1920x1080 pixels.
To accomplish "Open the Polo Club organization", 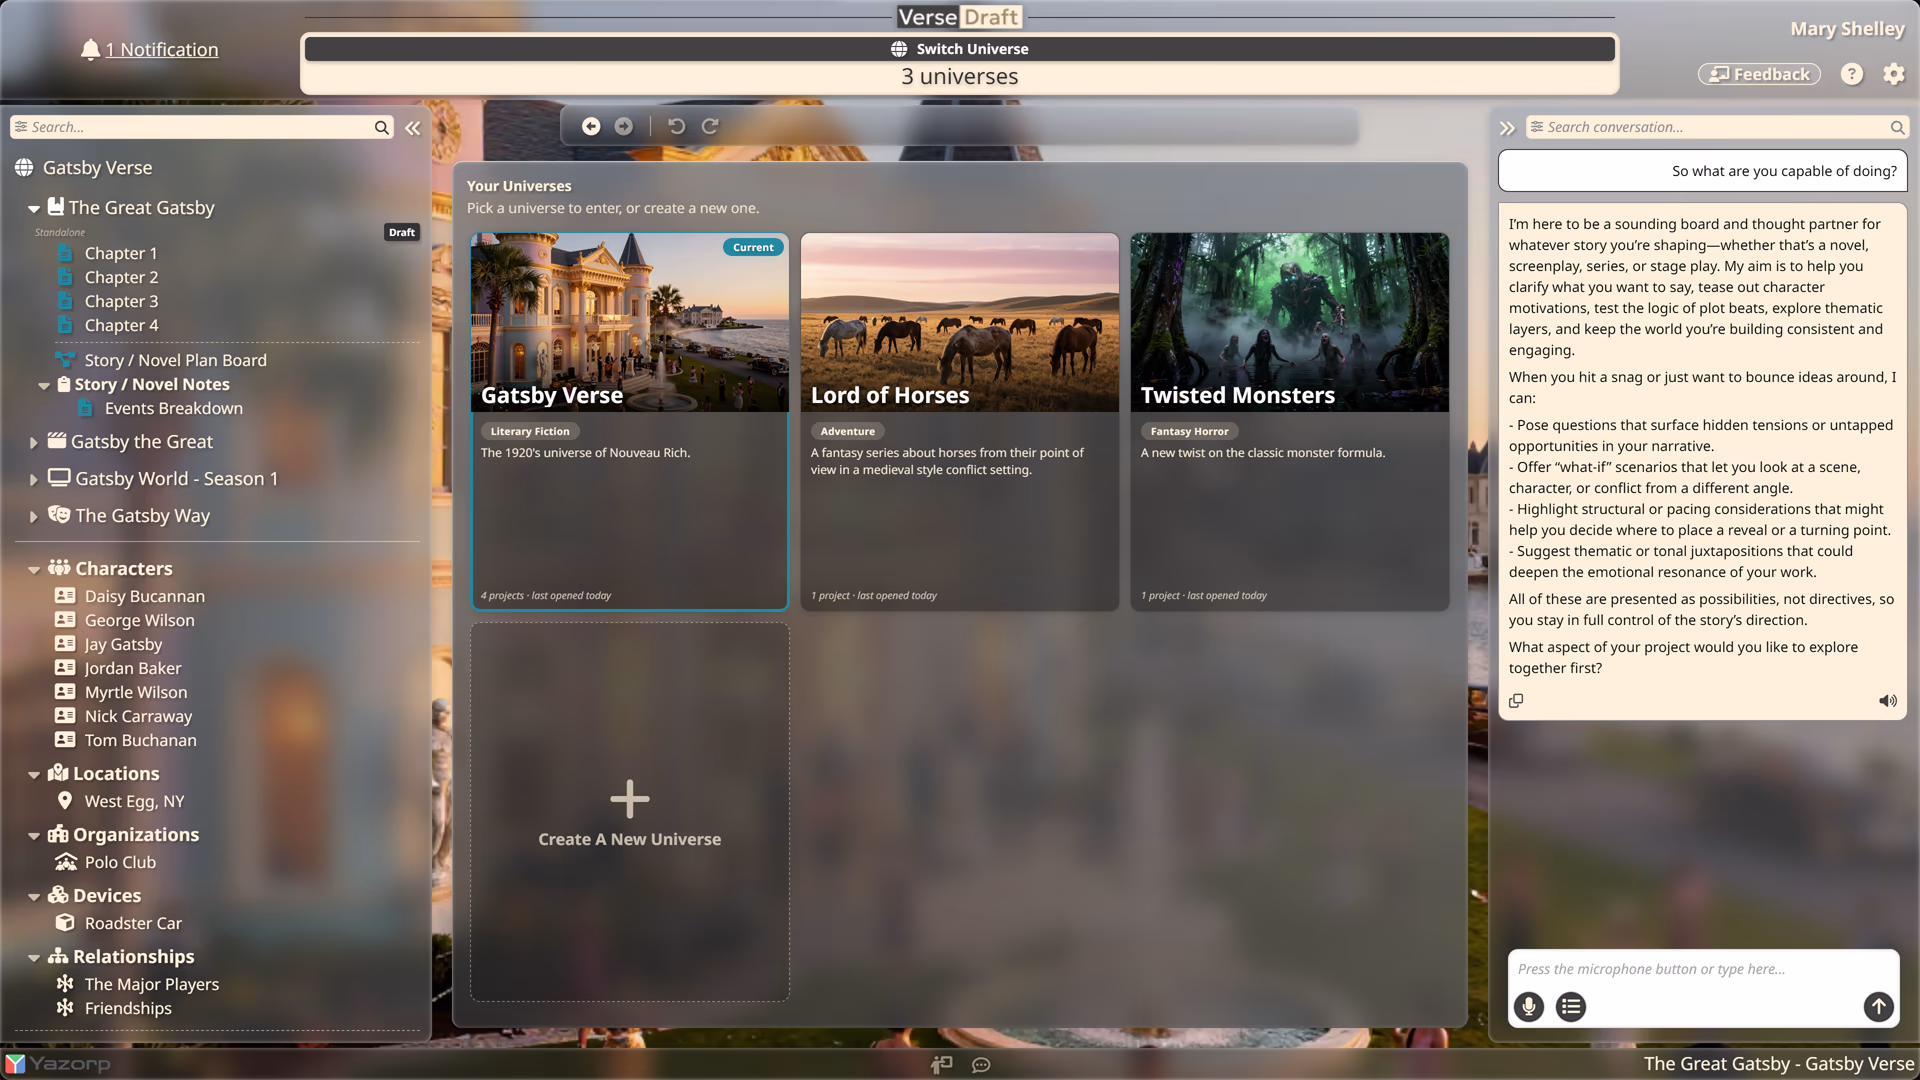I will [x=120, y=862].
